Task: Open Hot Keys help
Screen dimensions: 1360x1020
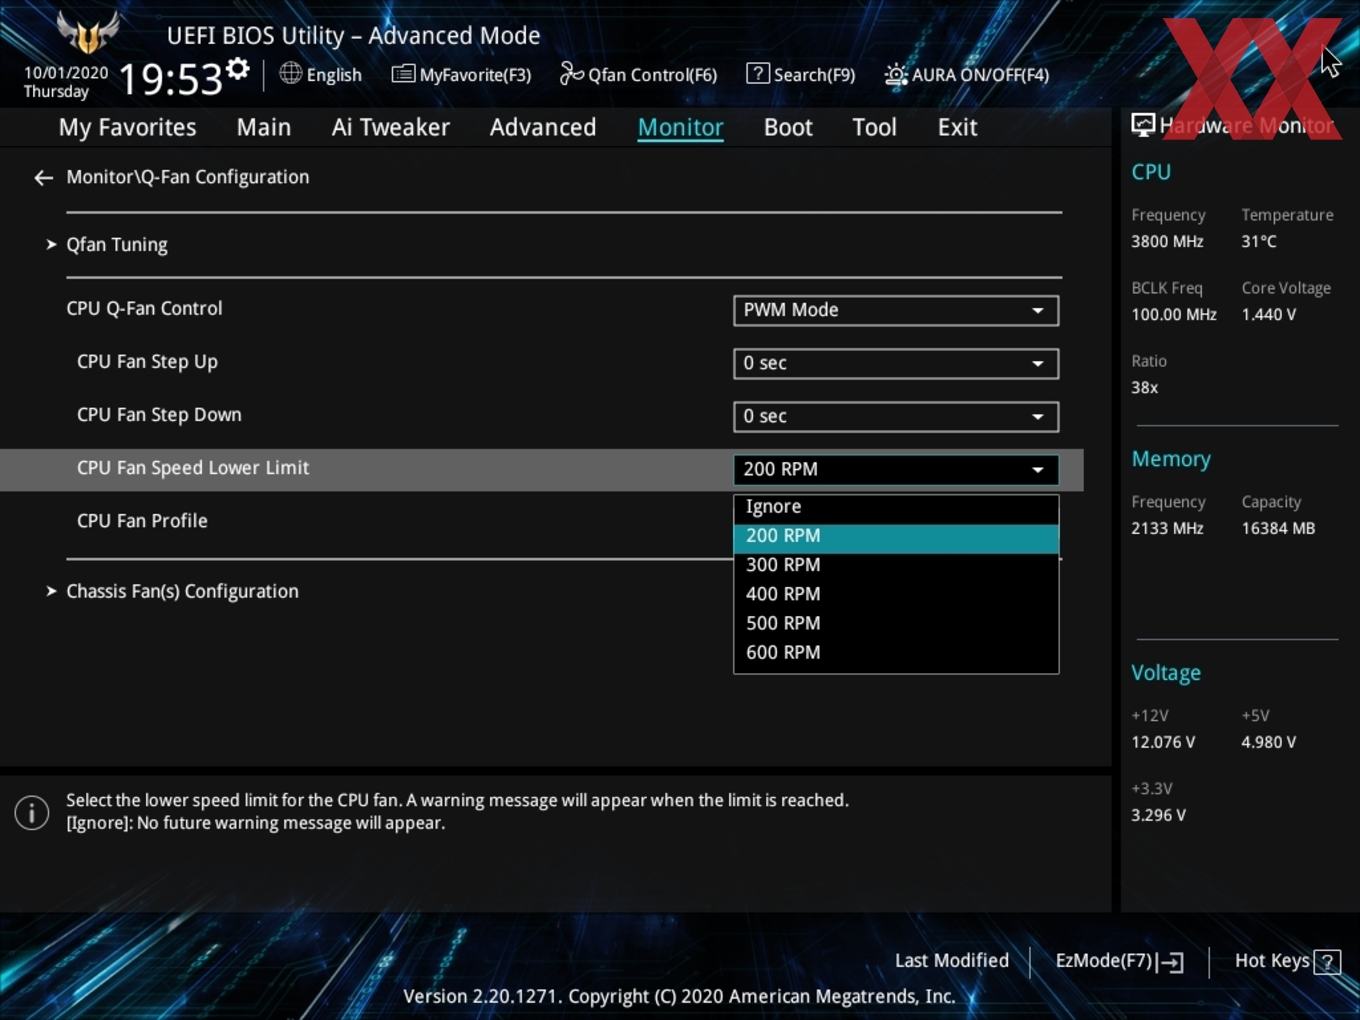Action: [x=1287, y=961]
